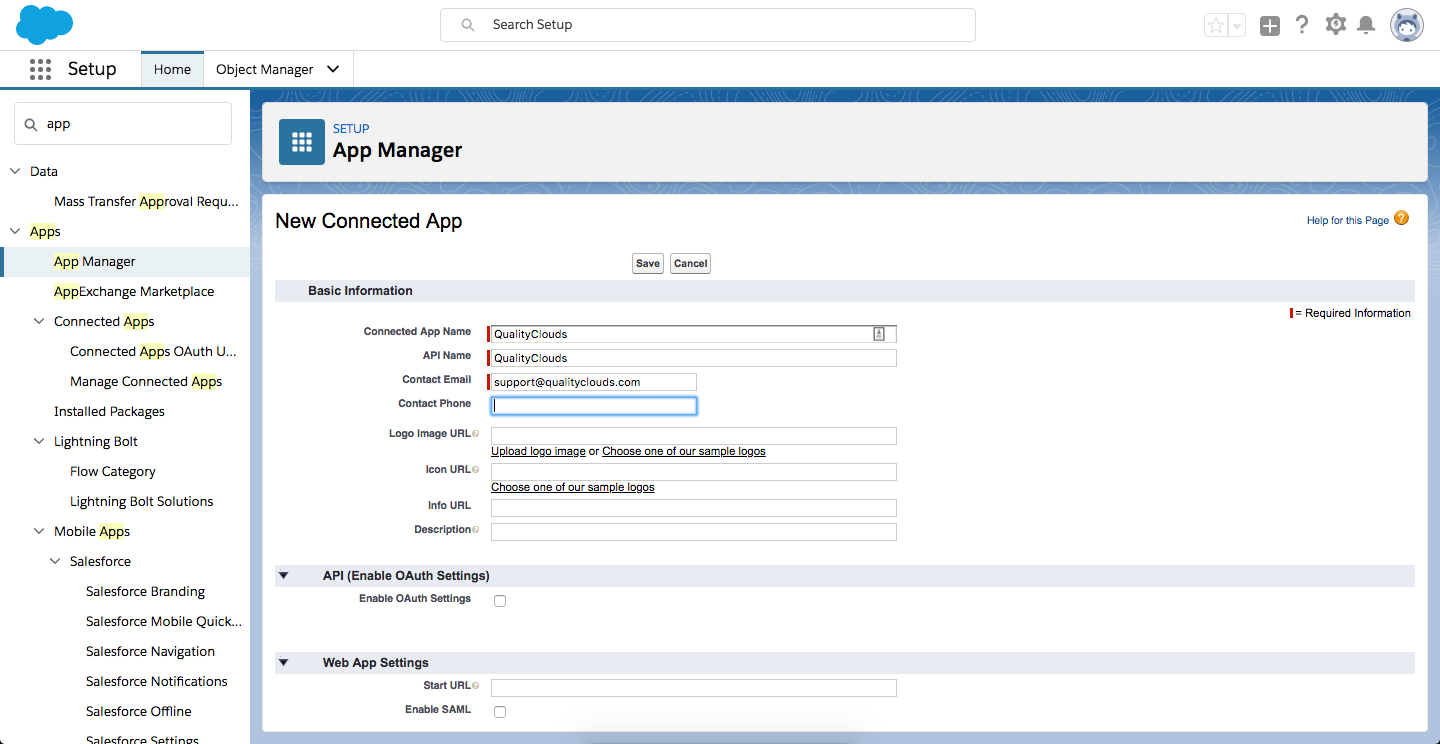Screen dimensions: 1440x744
Task: Collapse the API (Enable OAuth Settings) section
Action: click(283, 576)
